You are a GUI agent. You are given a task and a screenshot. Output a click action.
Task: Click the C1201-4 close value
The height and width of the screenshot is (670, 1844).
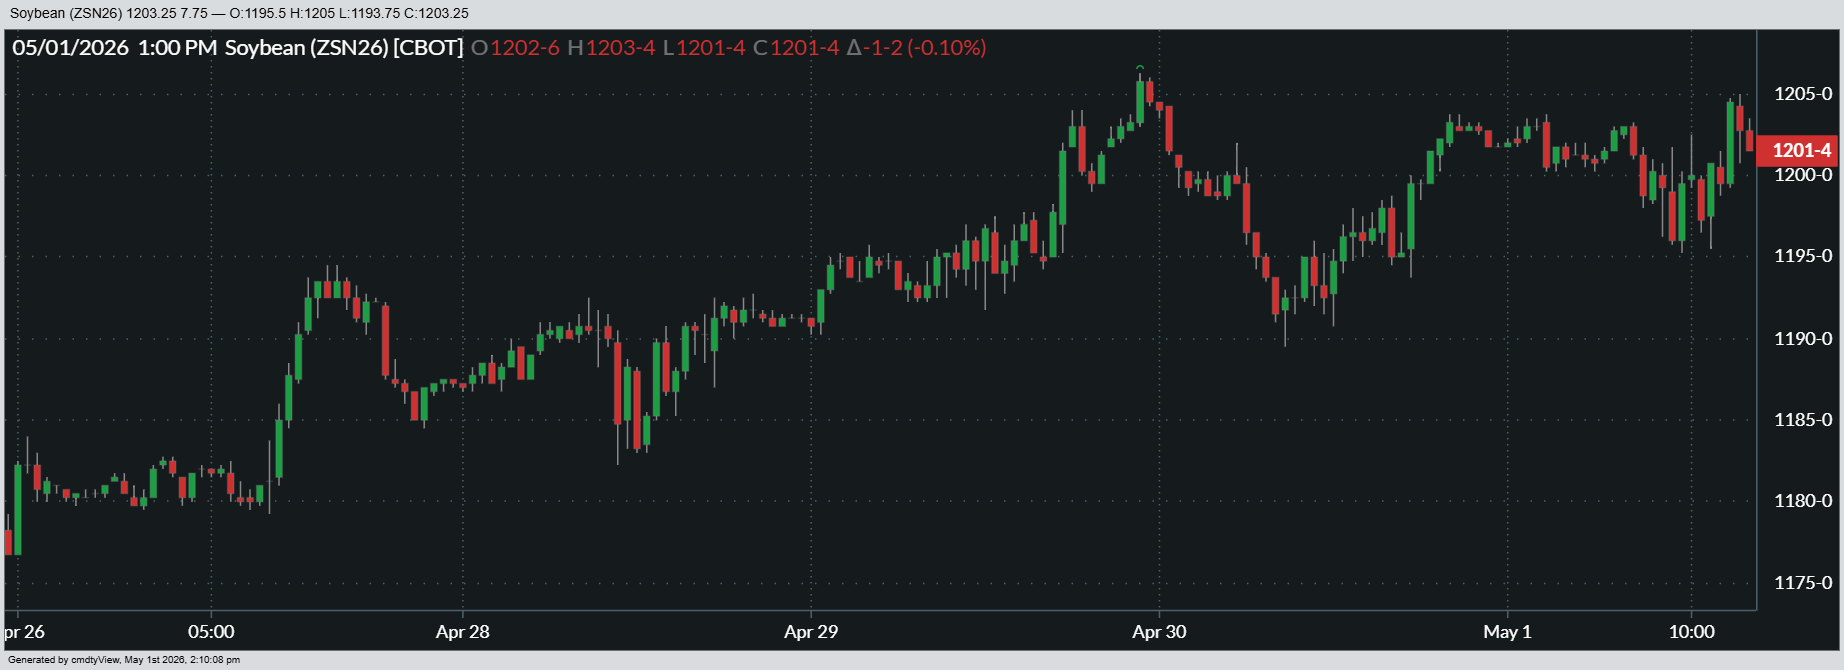[x=796, y=47]
